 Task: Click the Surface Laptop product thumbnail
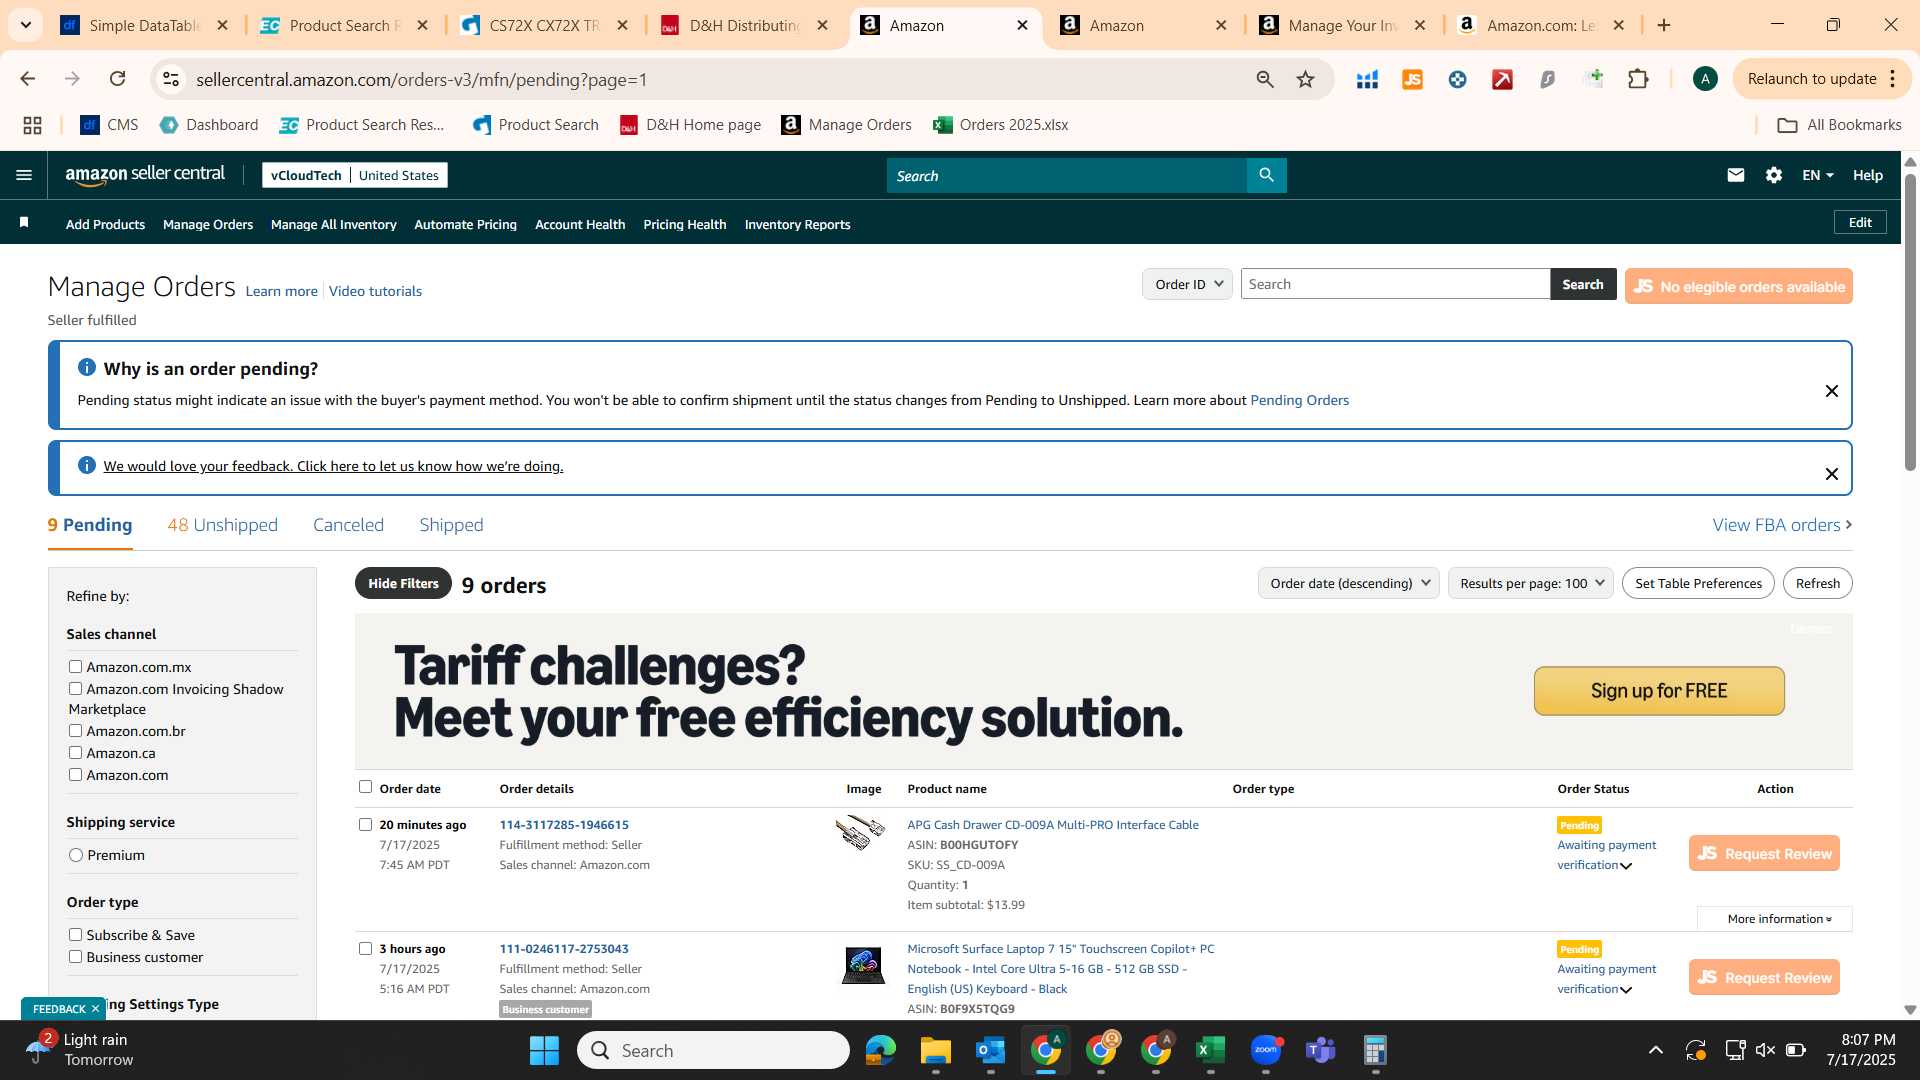coord(862,965)
